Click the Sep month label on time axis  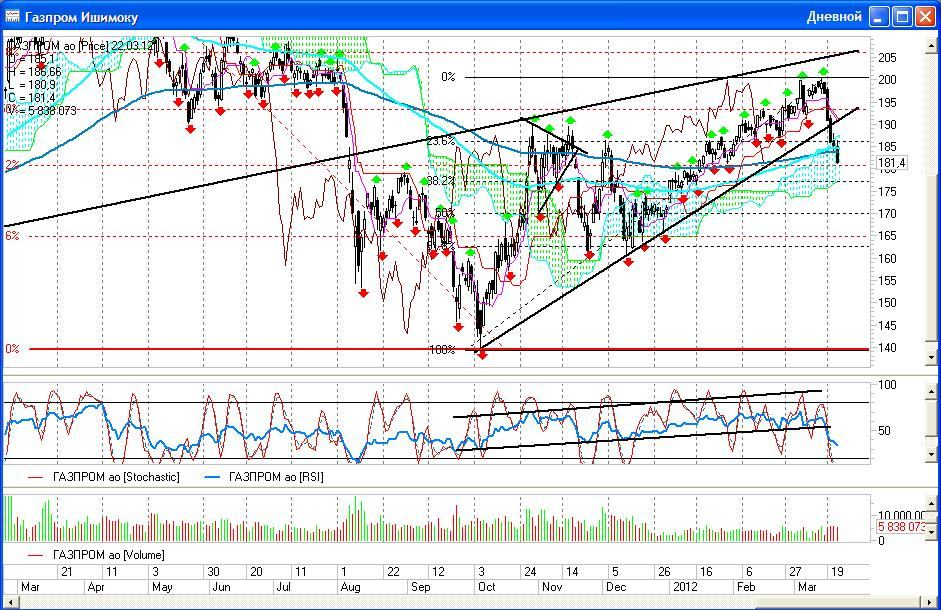[x=421, y=587]
